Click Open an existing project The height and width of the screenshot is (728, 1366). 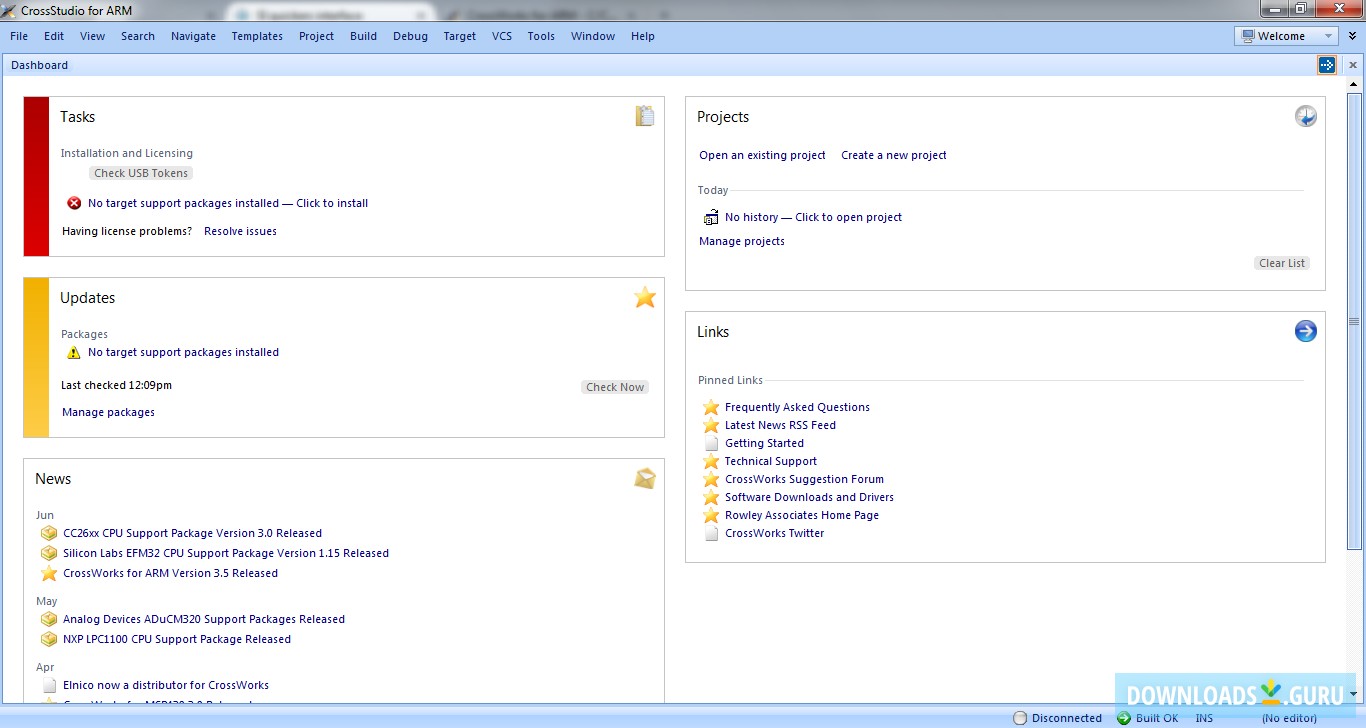pos(762,155)
